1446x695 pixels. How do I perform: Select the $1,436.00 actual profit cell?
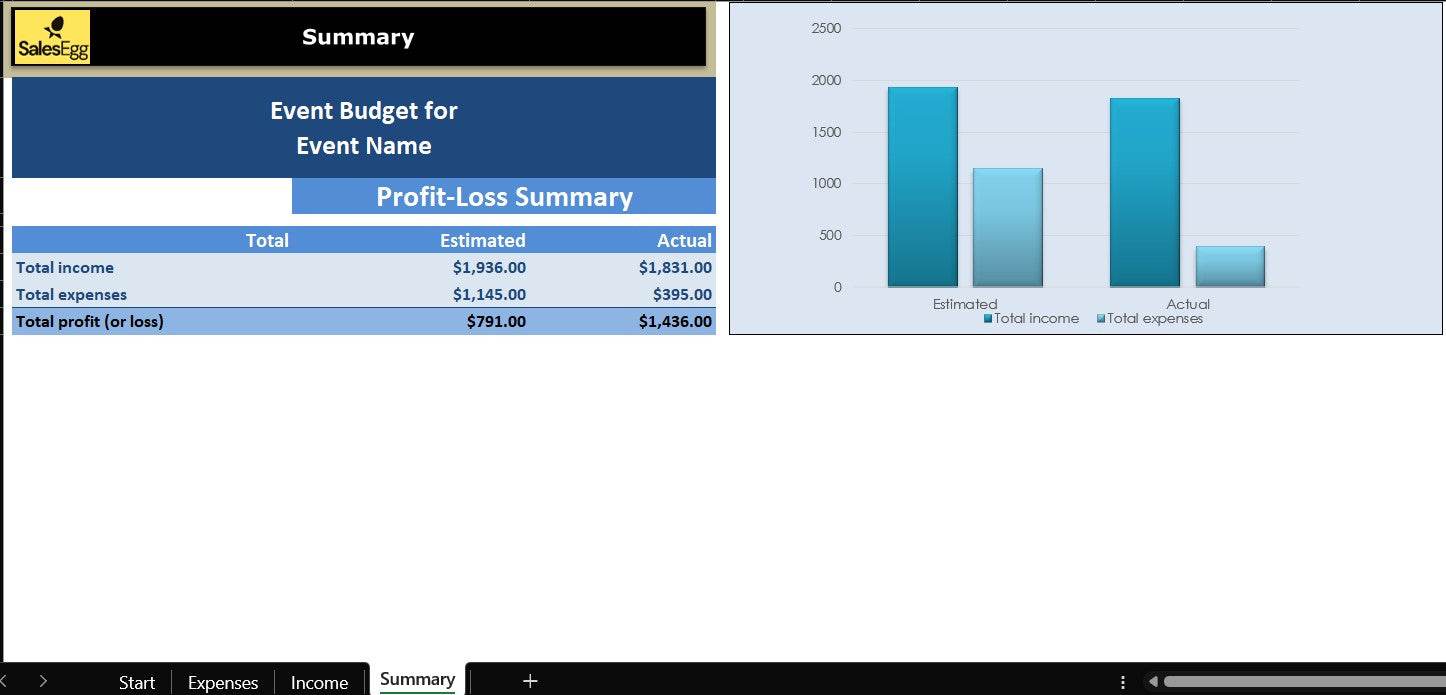point(675,321)
